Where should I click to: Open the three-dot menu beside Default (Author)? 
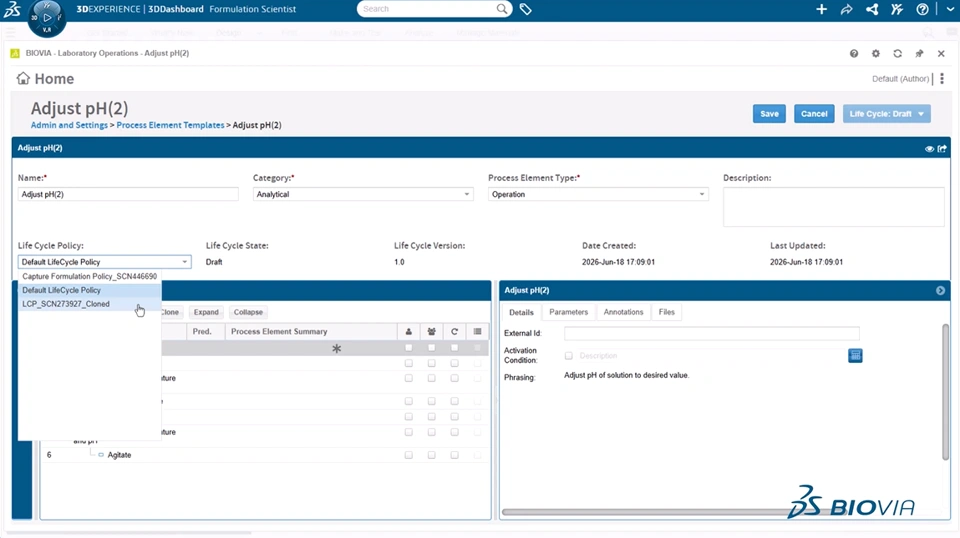[942, 78]
